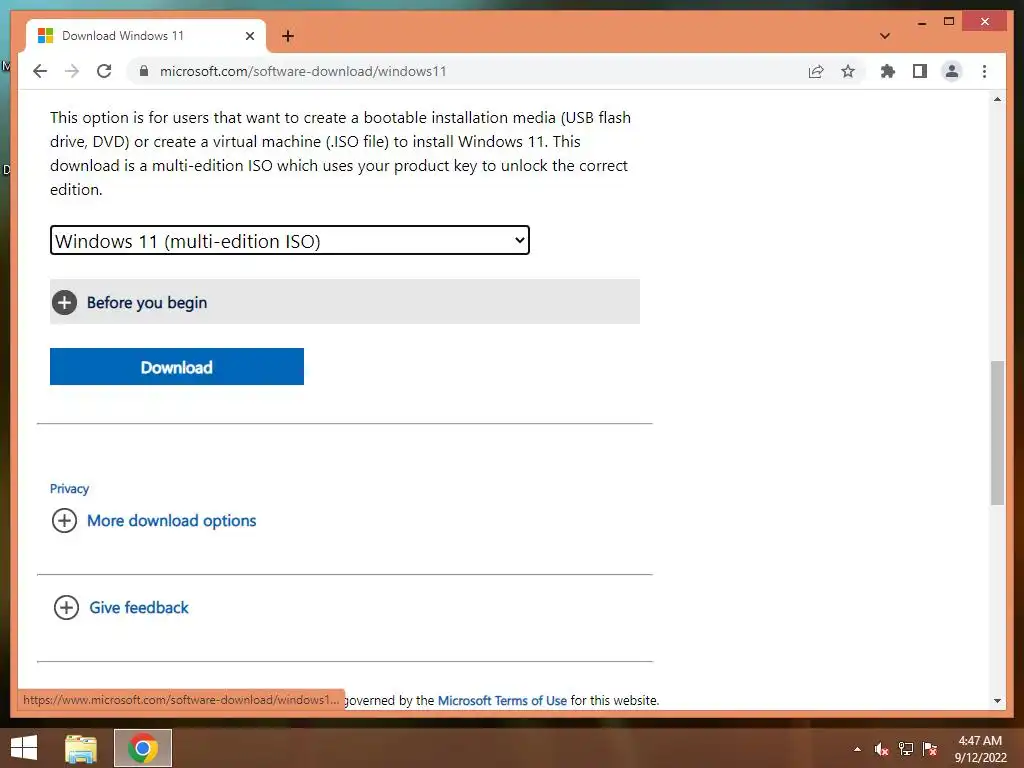
Task: Open the Privacy link
Action: point(69,488)
